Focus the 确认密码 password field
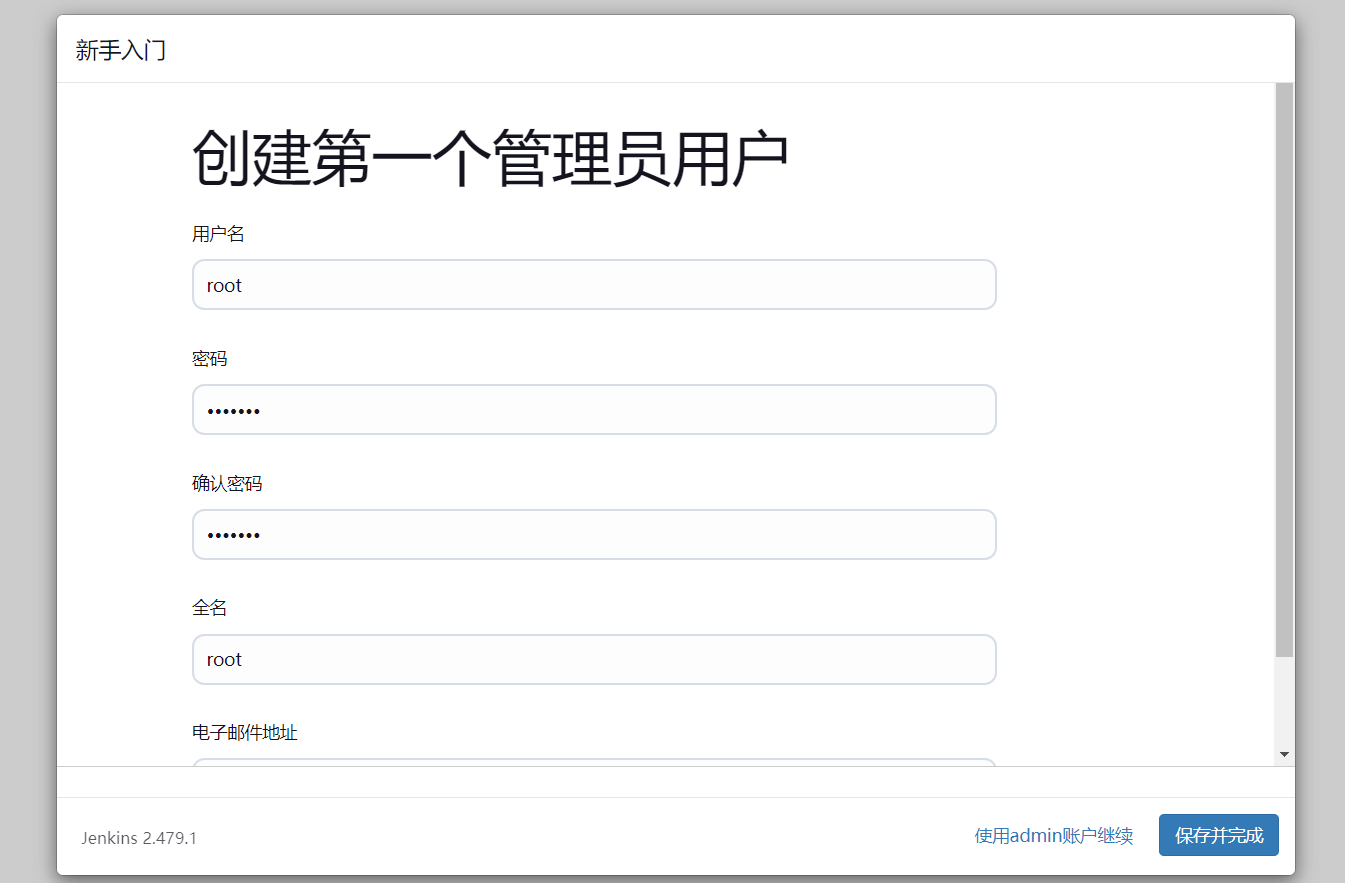Screen dimensions: 1345x883 tap(594, 535)
